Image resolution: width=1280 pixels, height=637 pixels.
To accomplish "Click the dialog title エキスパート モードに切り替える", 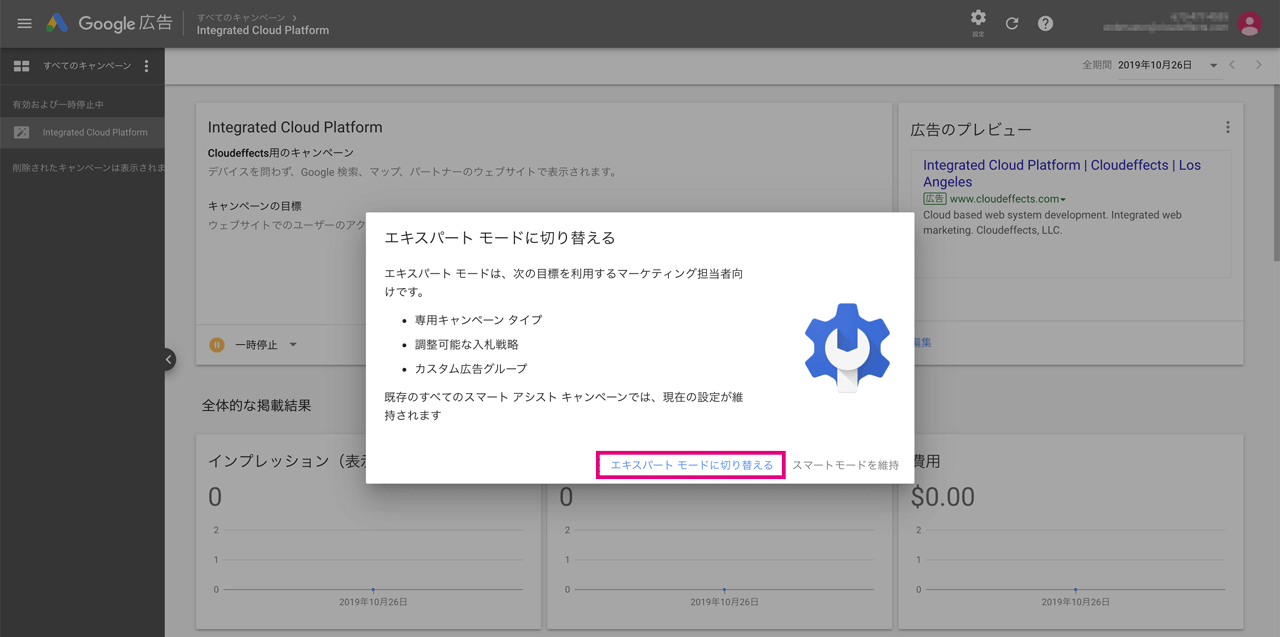I will pos(500,238).
